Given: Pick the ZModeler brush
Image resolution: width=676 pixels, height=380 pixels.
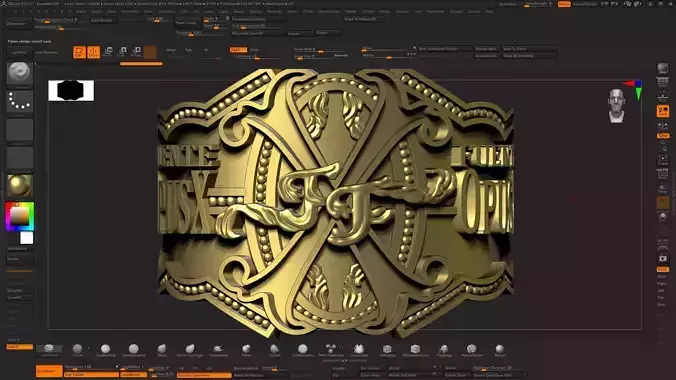Looking at the screenshot, I should [x=387, y=350].
